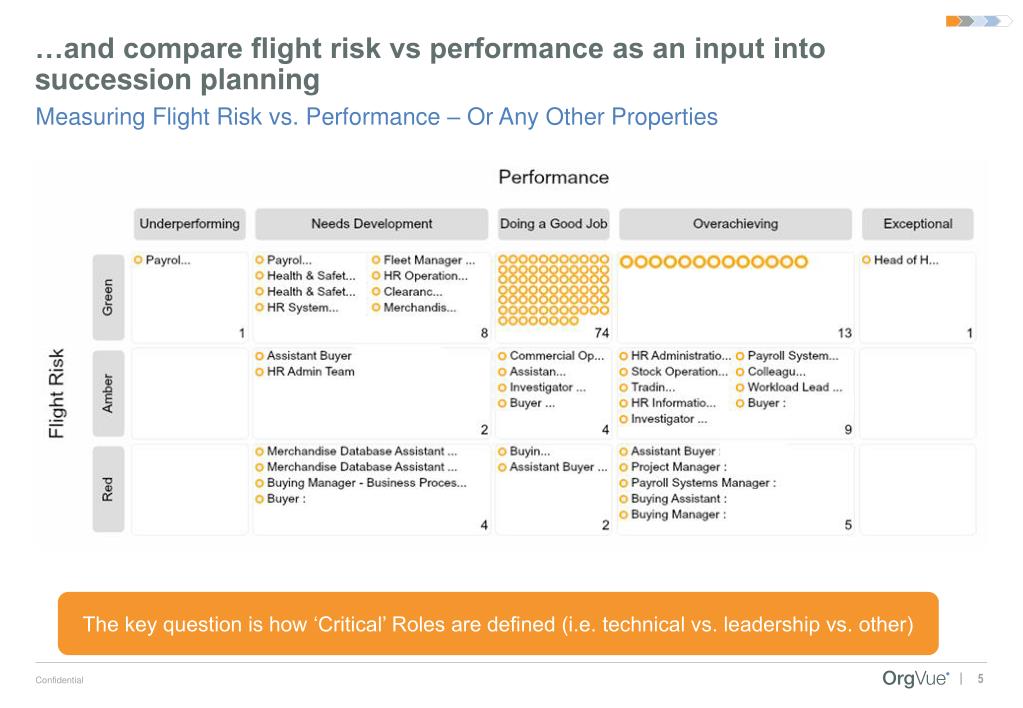Click the Fleet Manager circle marker

pos(376,261)
